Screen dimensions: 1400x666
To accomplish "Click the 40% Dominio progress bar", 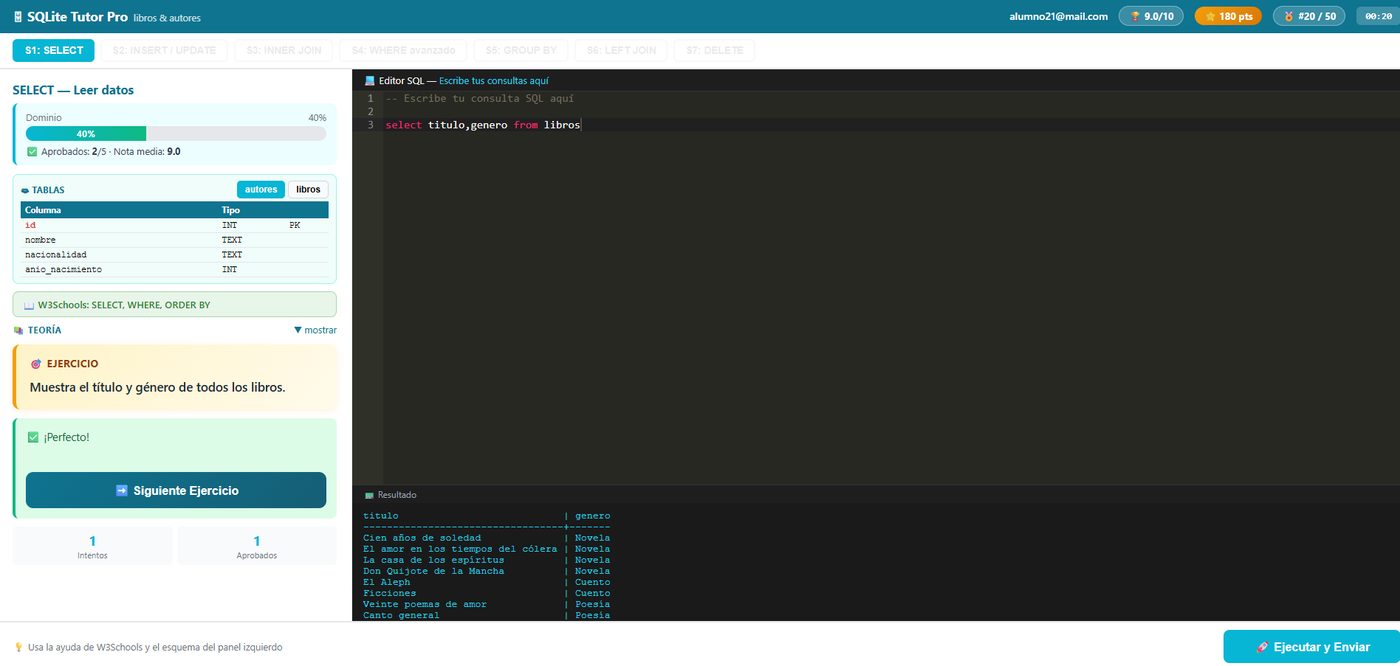I will pos(176,133).
